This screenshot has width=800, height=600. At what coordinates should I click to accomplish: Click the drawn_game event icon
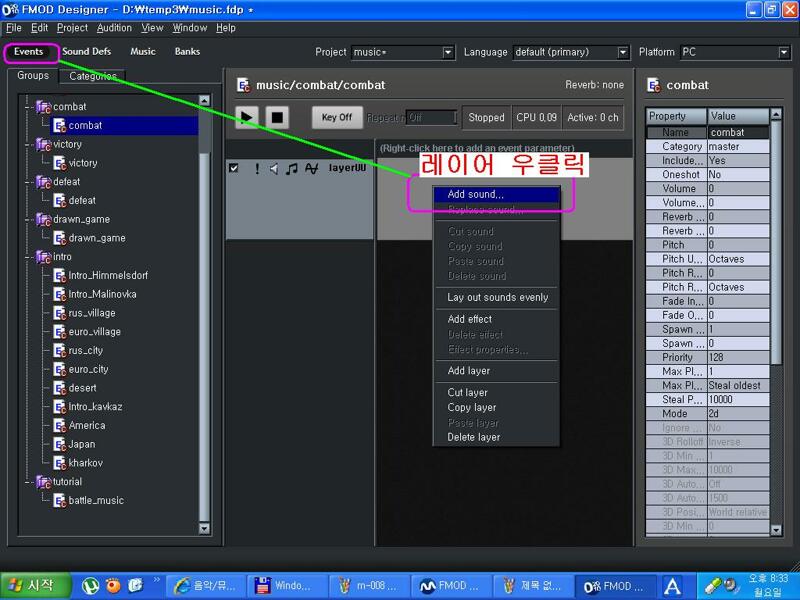(x=60, y=238)
